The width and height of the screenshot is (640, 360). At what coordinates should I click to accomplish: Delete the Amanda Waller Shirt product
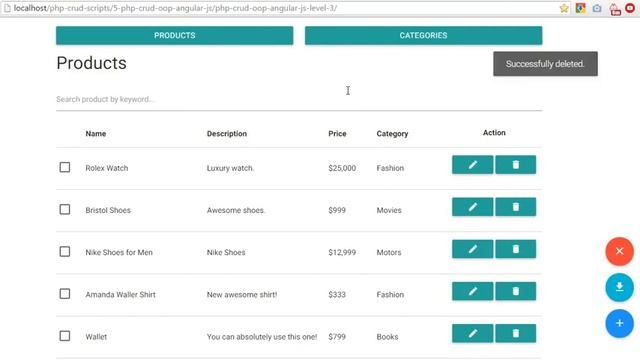coord(516,291)
